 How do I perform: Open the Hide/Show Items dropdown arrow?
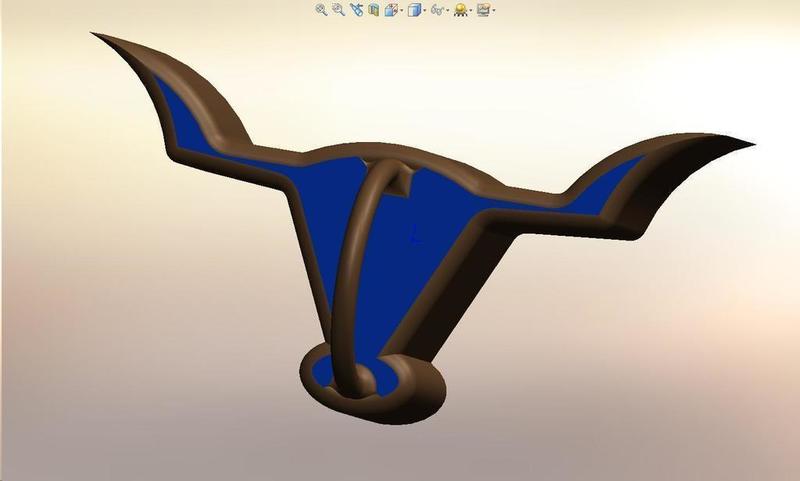tap(447, 11)
